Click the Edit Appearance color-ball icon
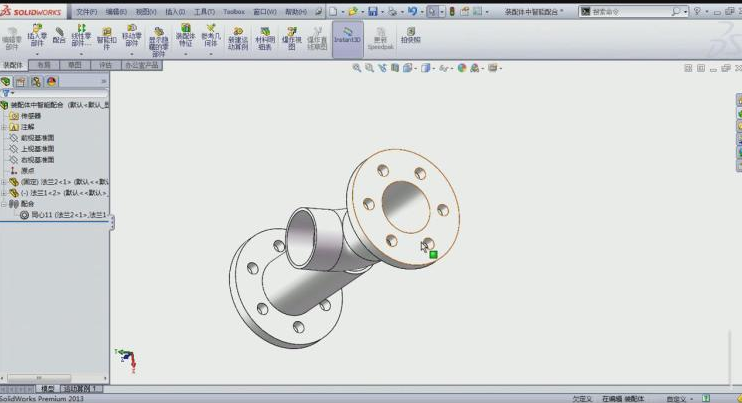The width and height of the screenshot is (742, 403). (462, 68)
